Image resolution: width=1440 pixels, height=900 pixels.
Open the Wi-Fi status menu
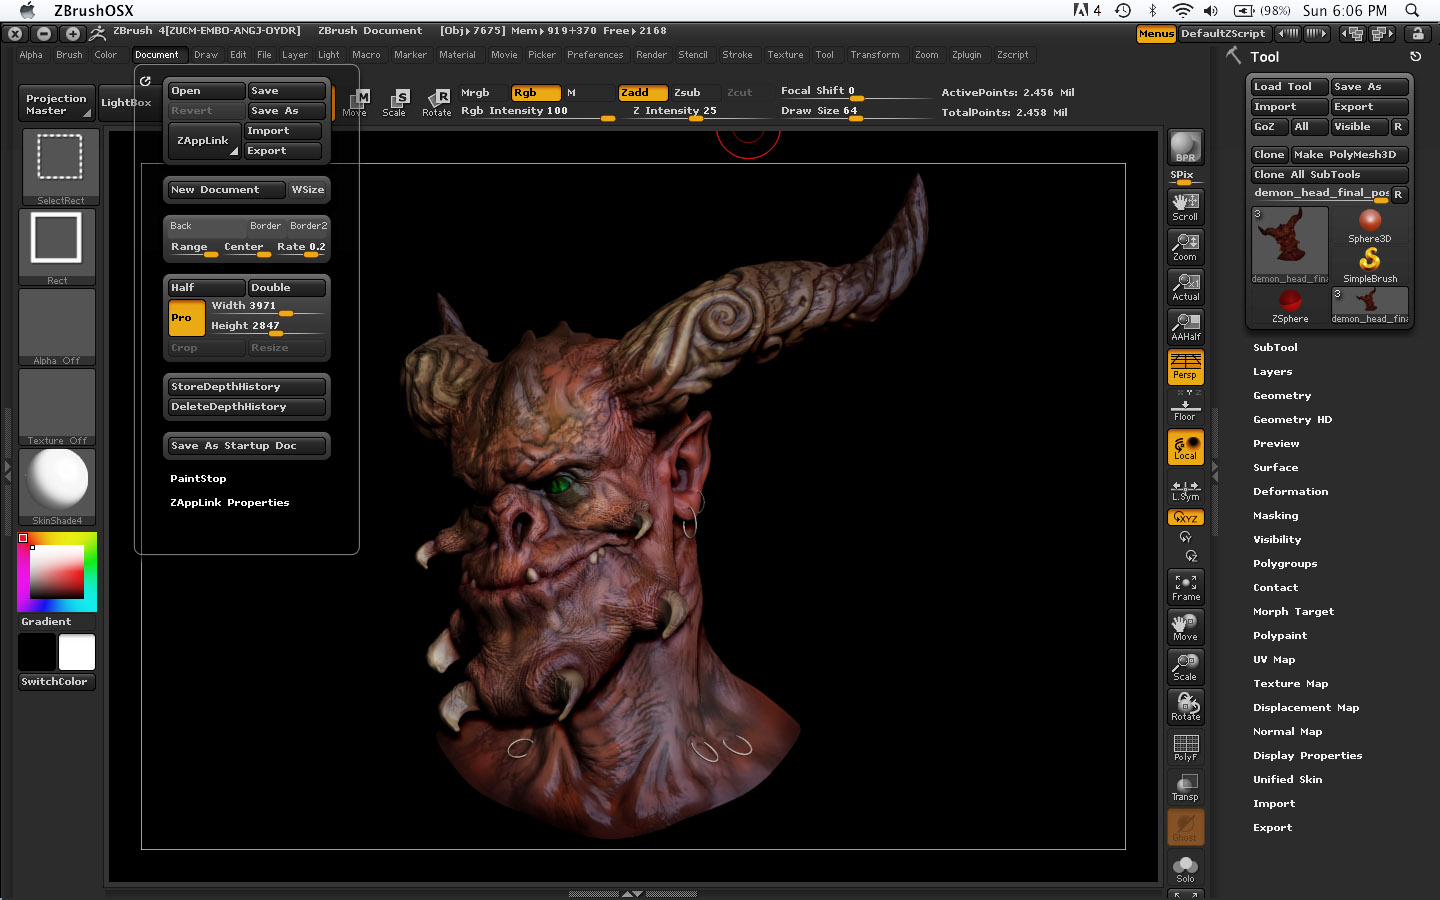point(1182,10)
